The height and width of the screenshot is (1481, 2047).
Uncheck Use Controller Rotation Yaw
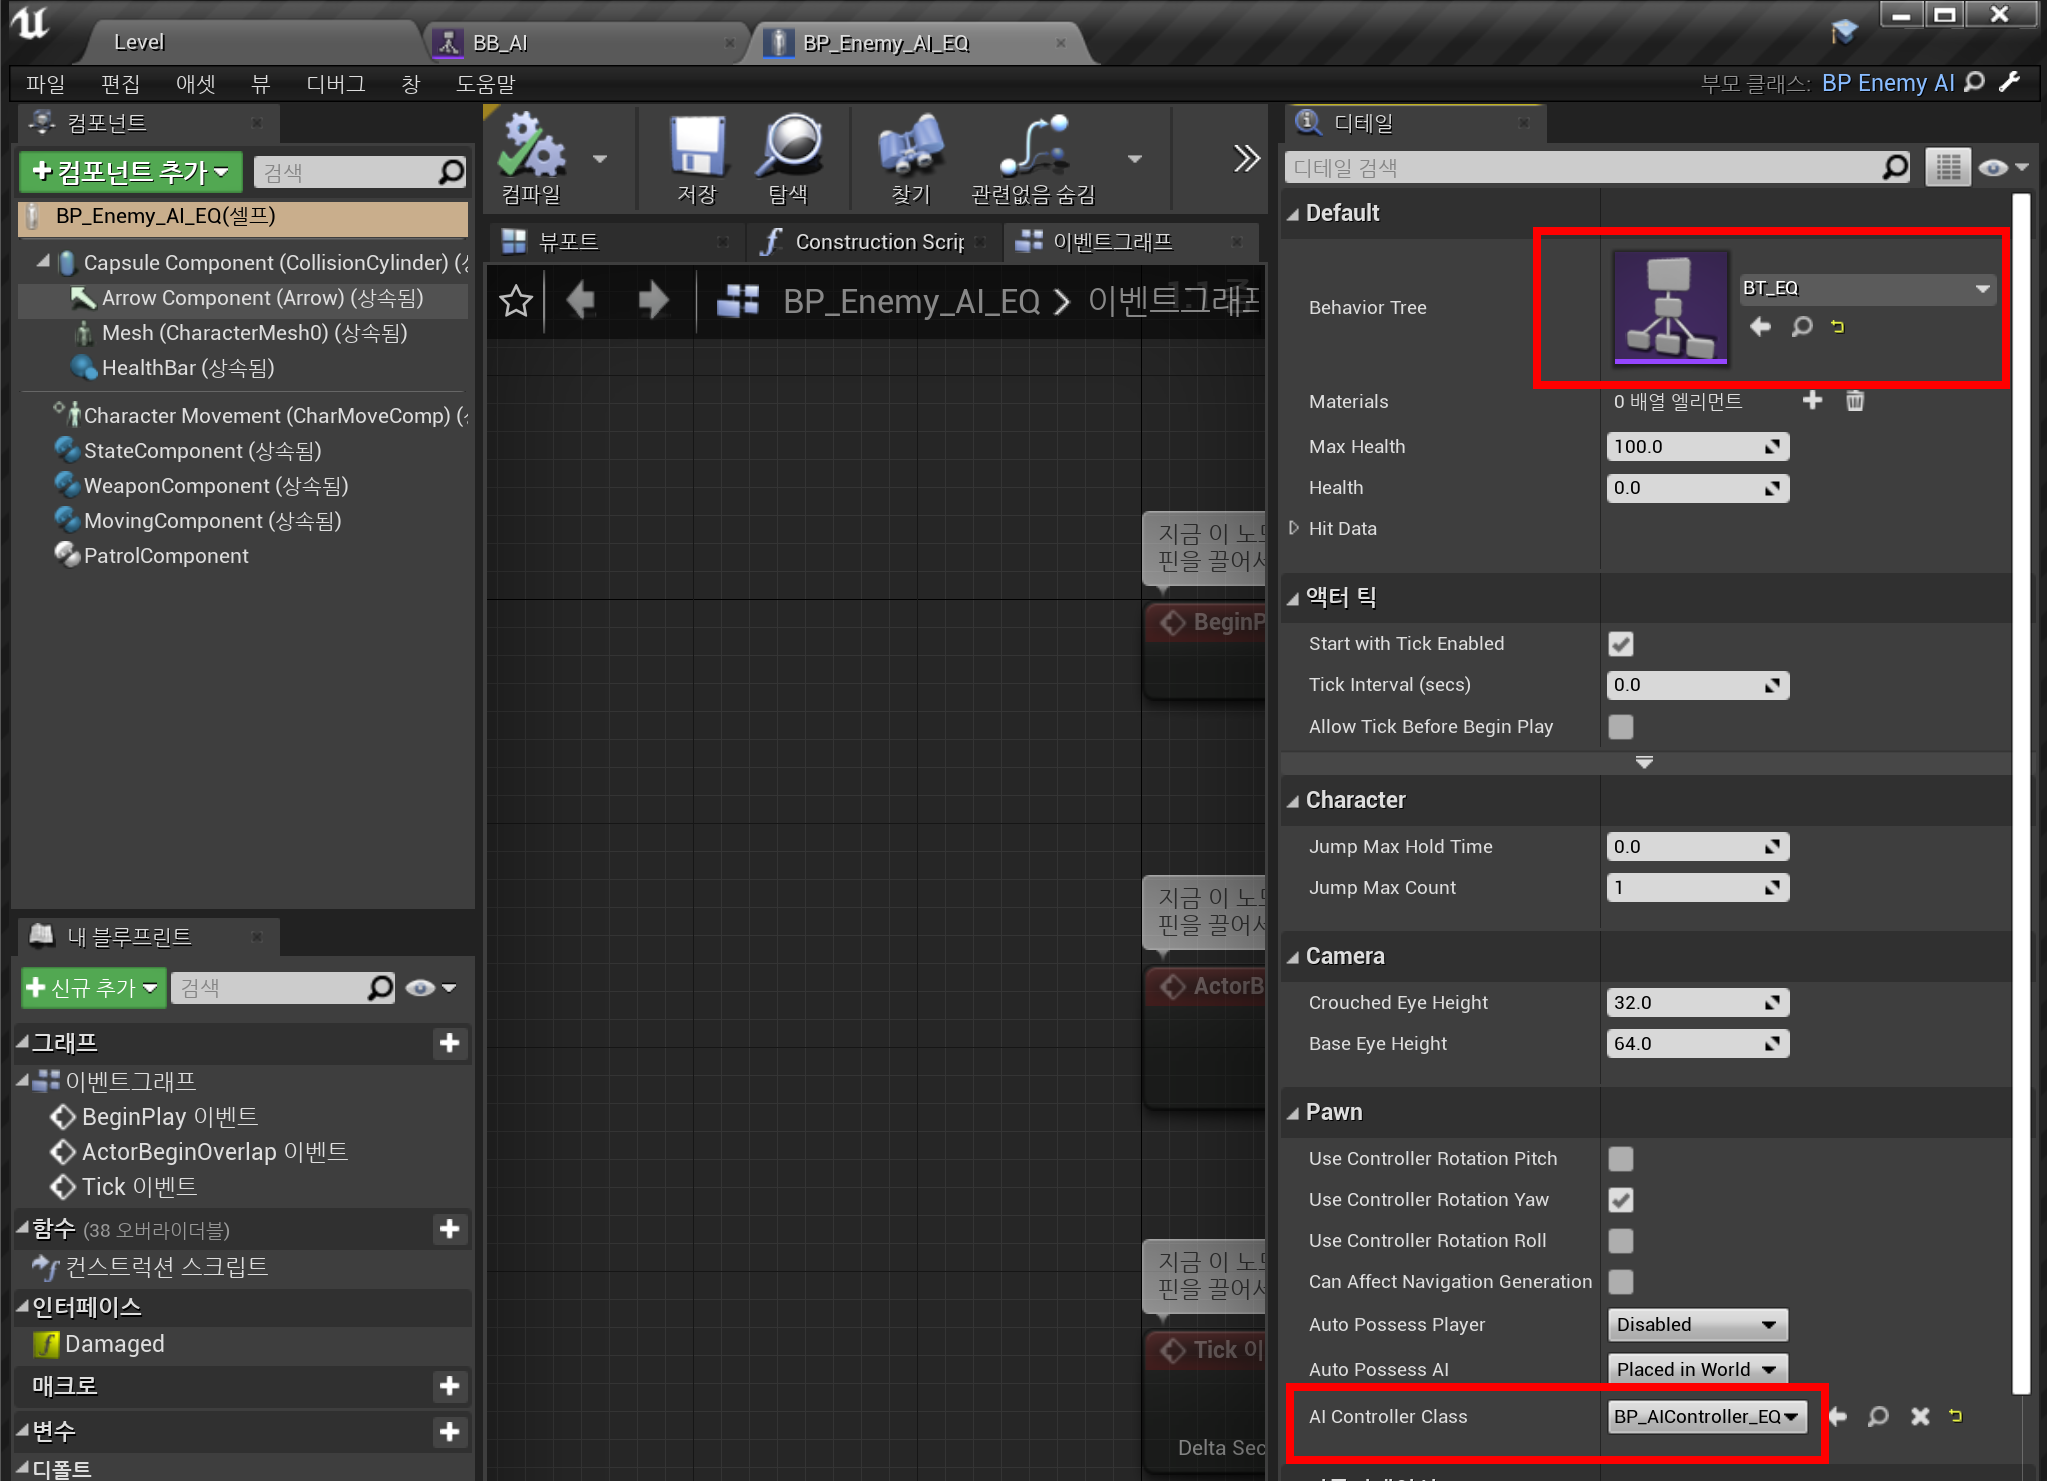click(1621, 1200)
